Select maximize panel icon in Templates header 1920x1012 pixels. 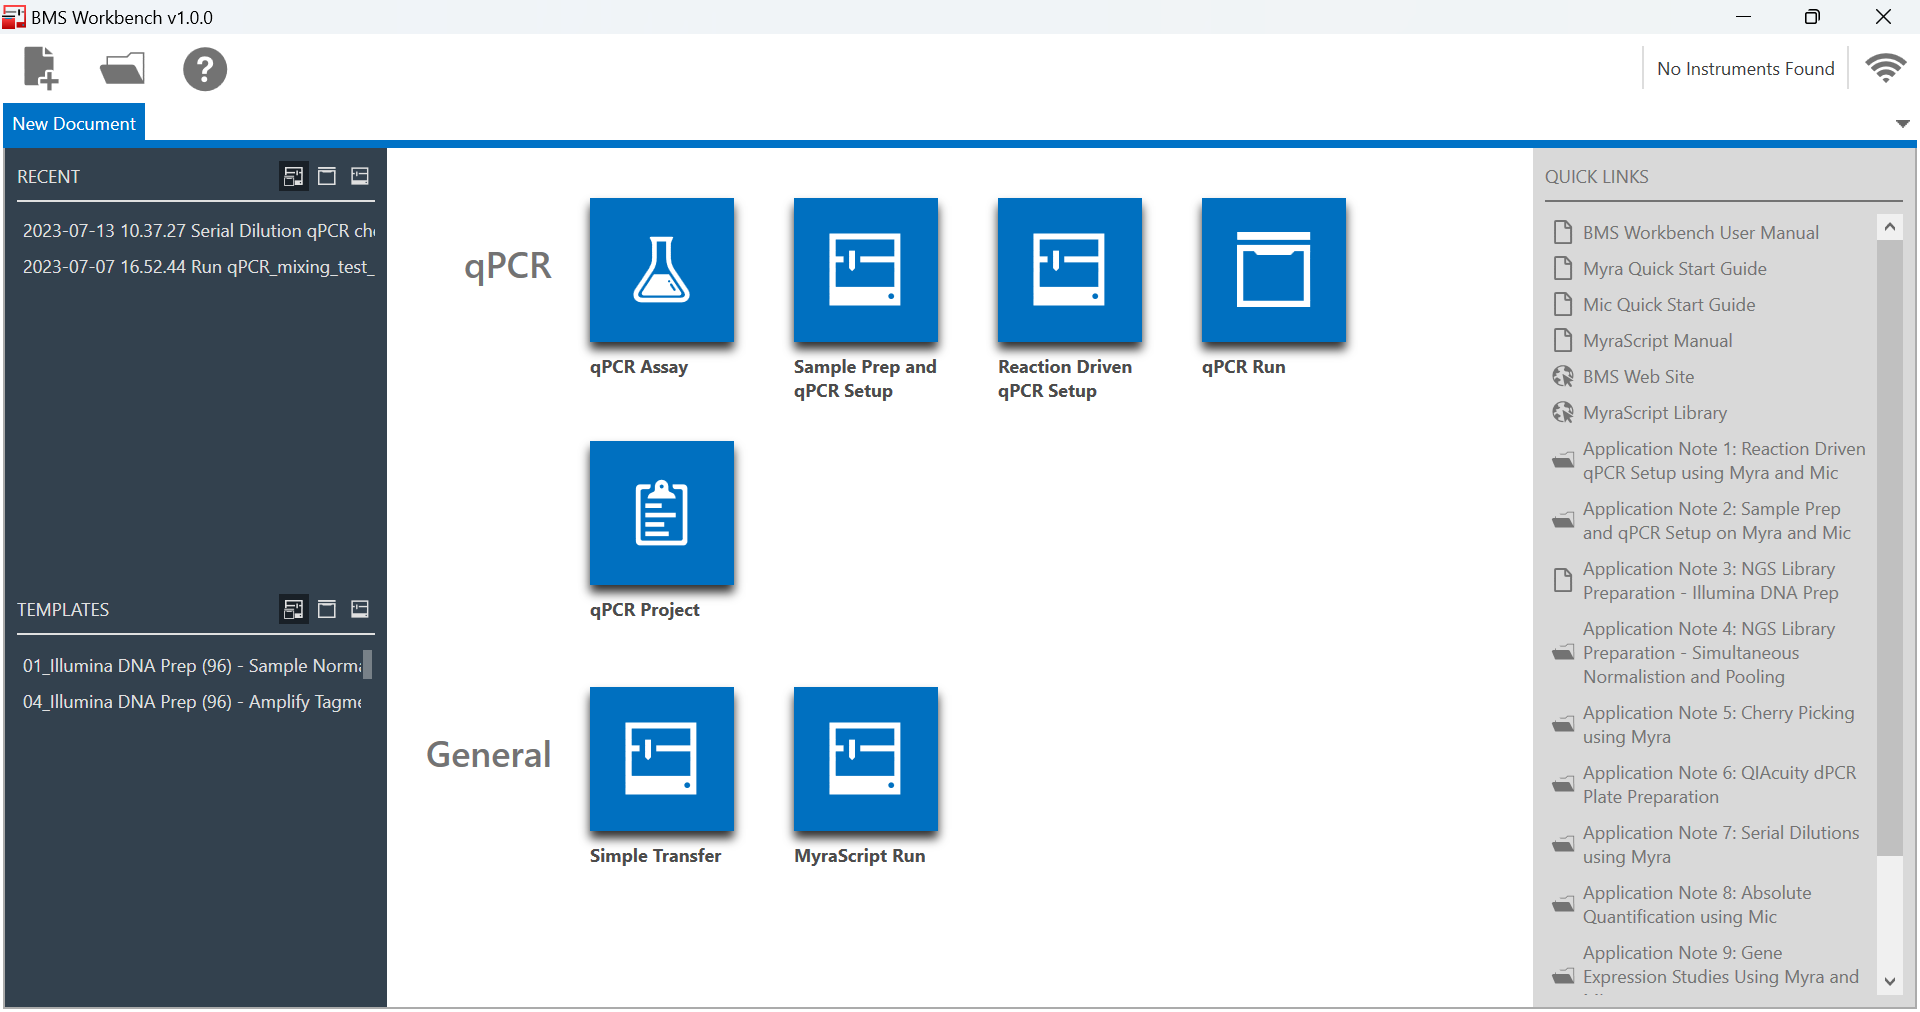click(327, 609)
